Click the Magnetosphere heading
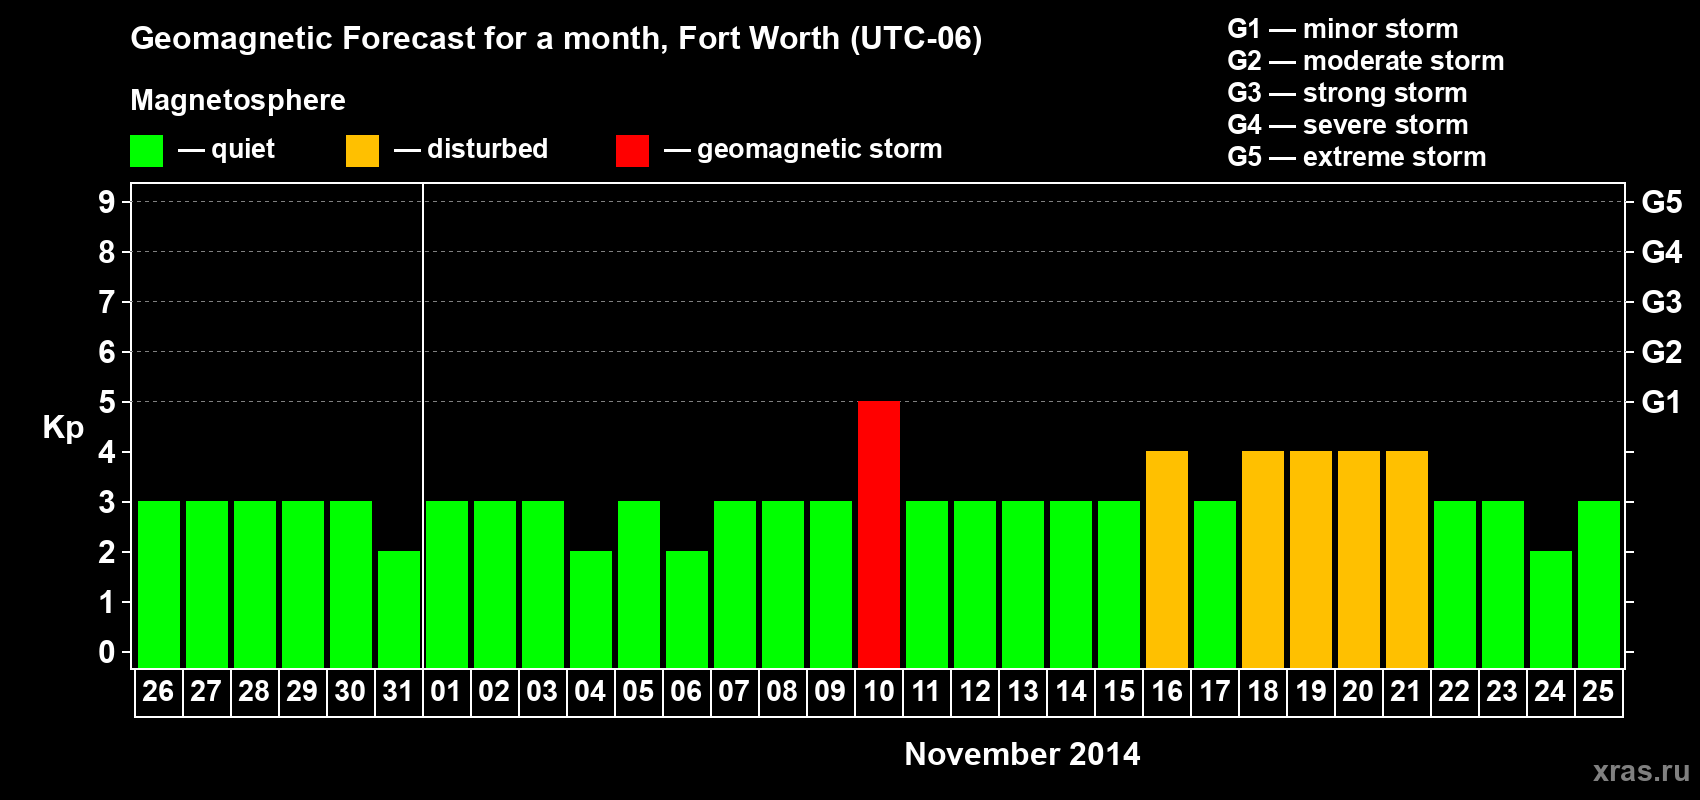The image size is (1700, 800). pyautogui.click(x=238, y=101)
